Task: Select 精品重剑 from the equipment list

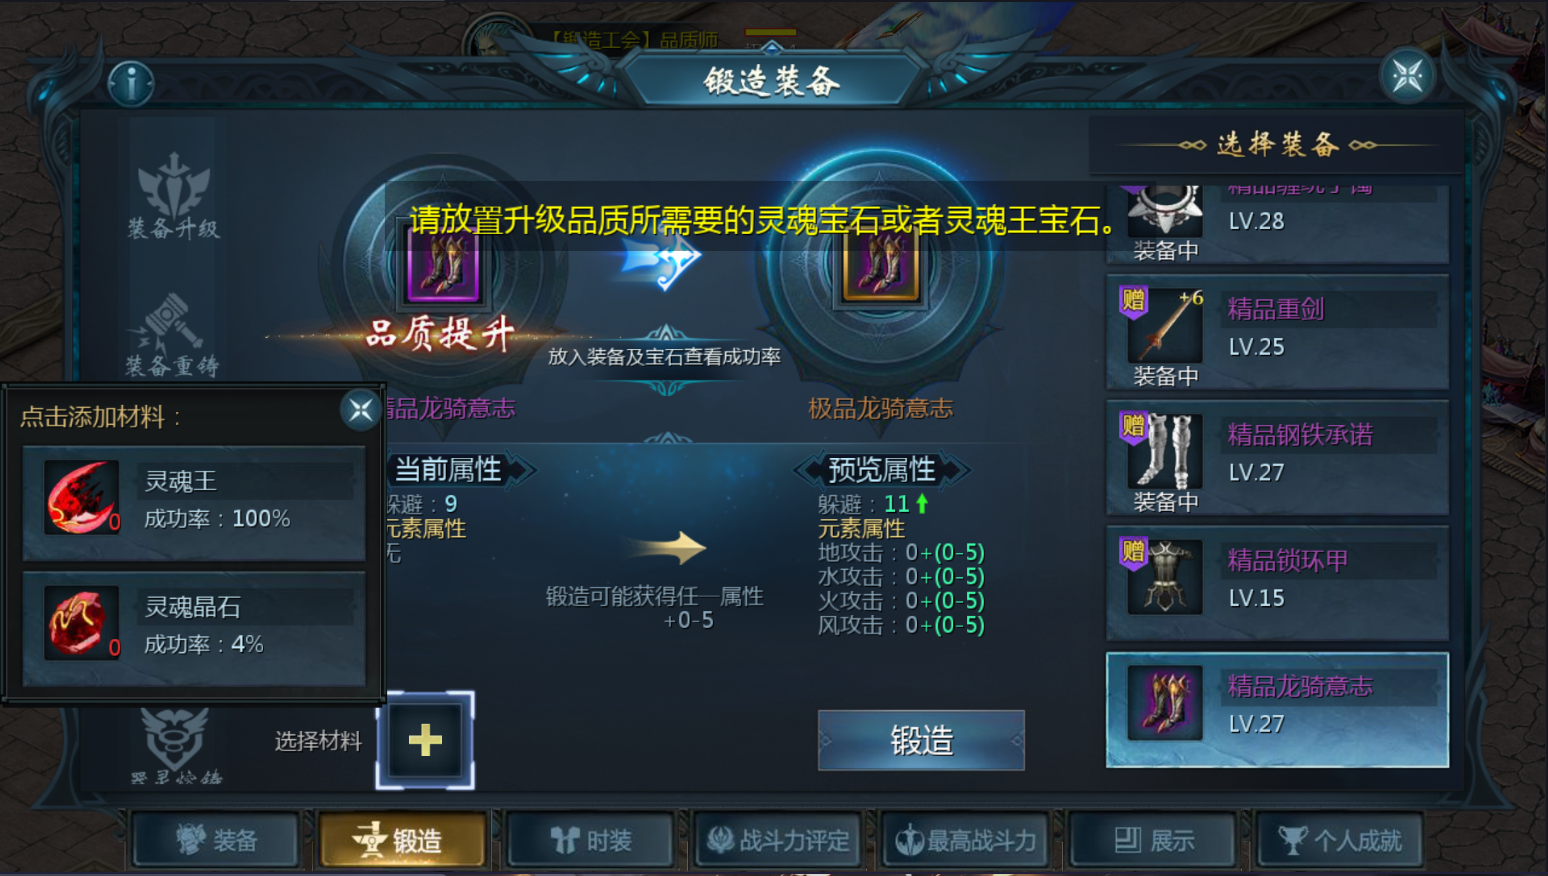Action: click(x=1277, y=333)
